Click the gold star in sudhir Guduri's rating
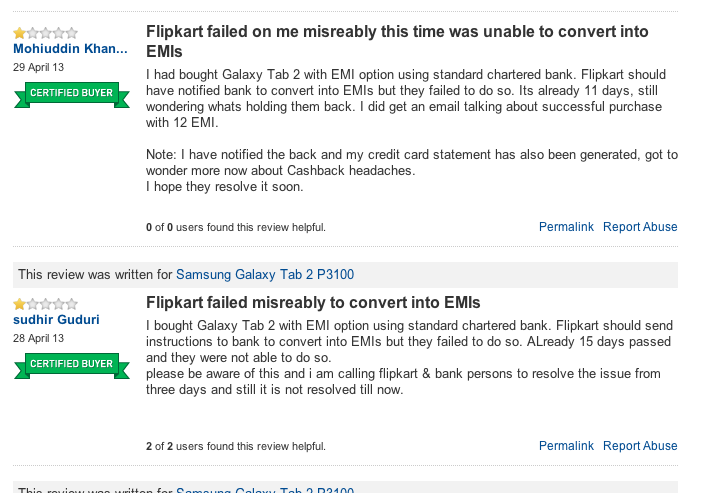The image size is (712, 493). pyautogui.click(x=20, y=304)
